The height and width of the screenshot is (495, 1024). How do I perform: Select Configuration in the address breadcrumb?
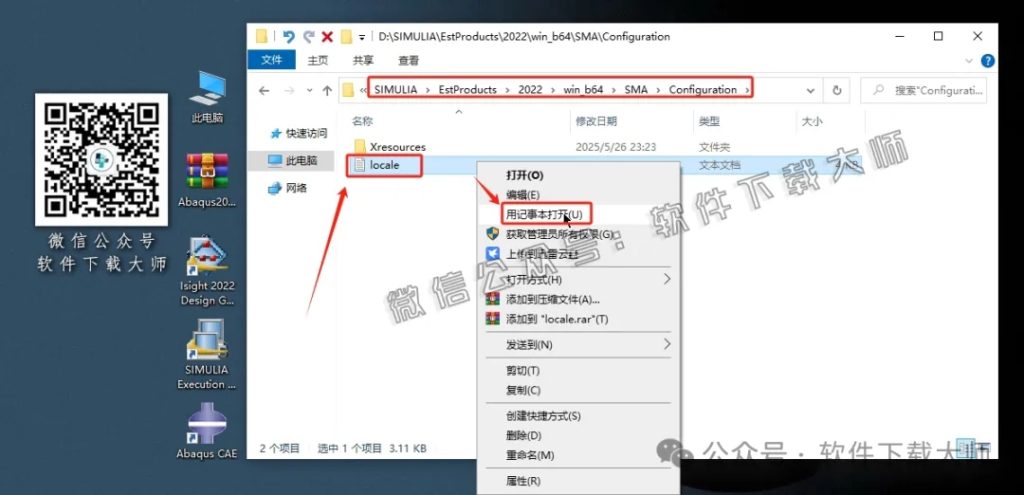click(703, 89)
